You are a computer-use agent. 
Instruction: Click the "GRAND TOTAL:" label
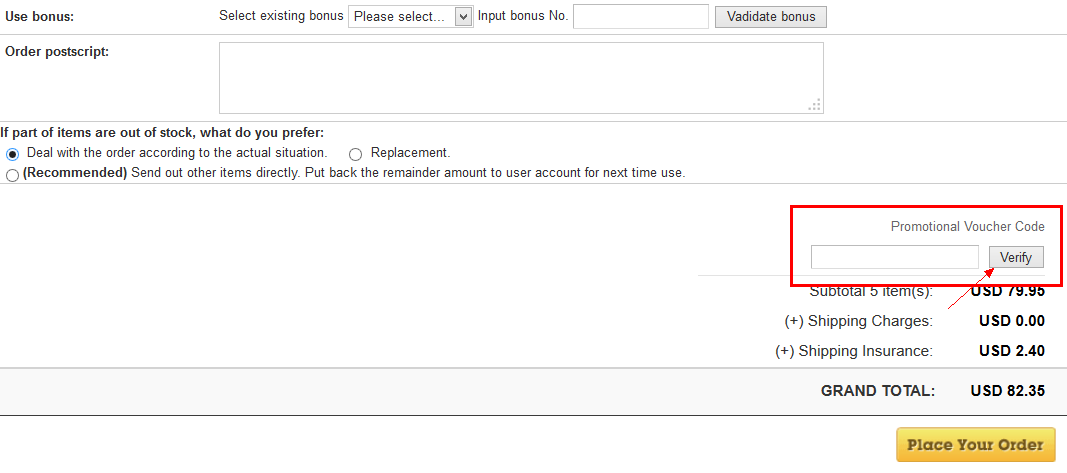pyautogui.click(x=877, y=391)
